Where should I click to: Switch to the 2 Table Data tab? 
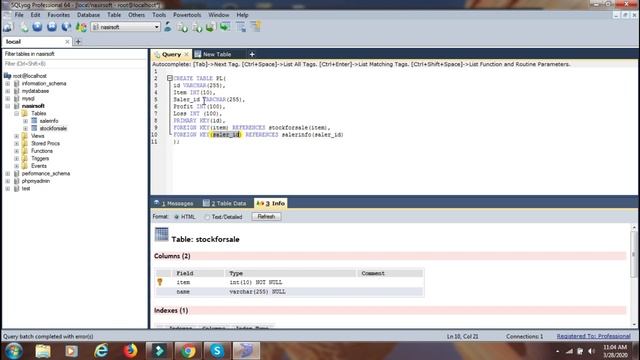coord(225,203)
